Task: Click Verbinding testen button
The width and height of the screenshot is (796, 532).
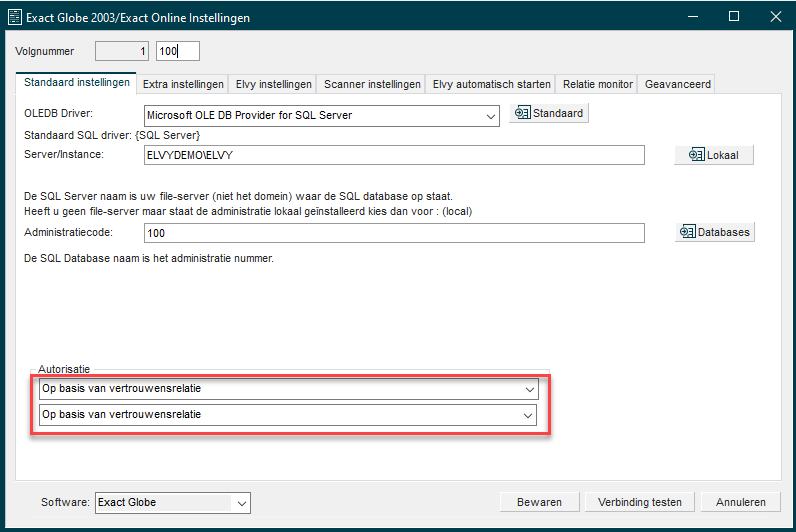Action: coord(640,502)
